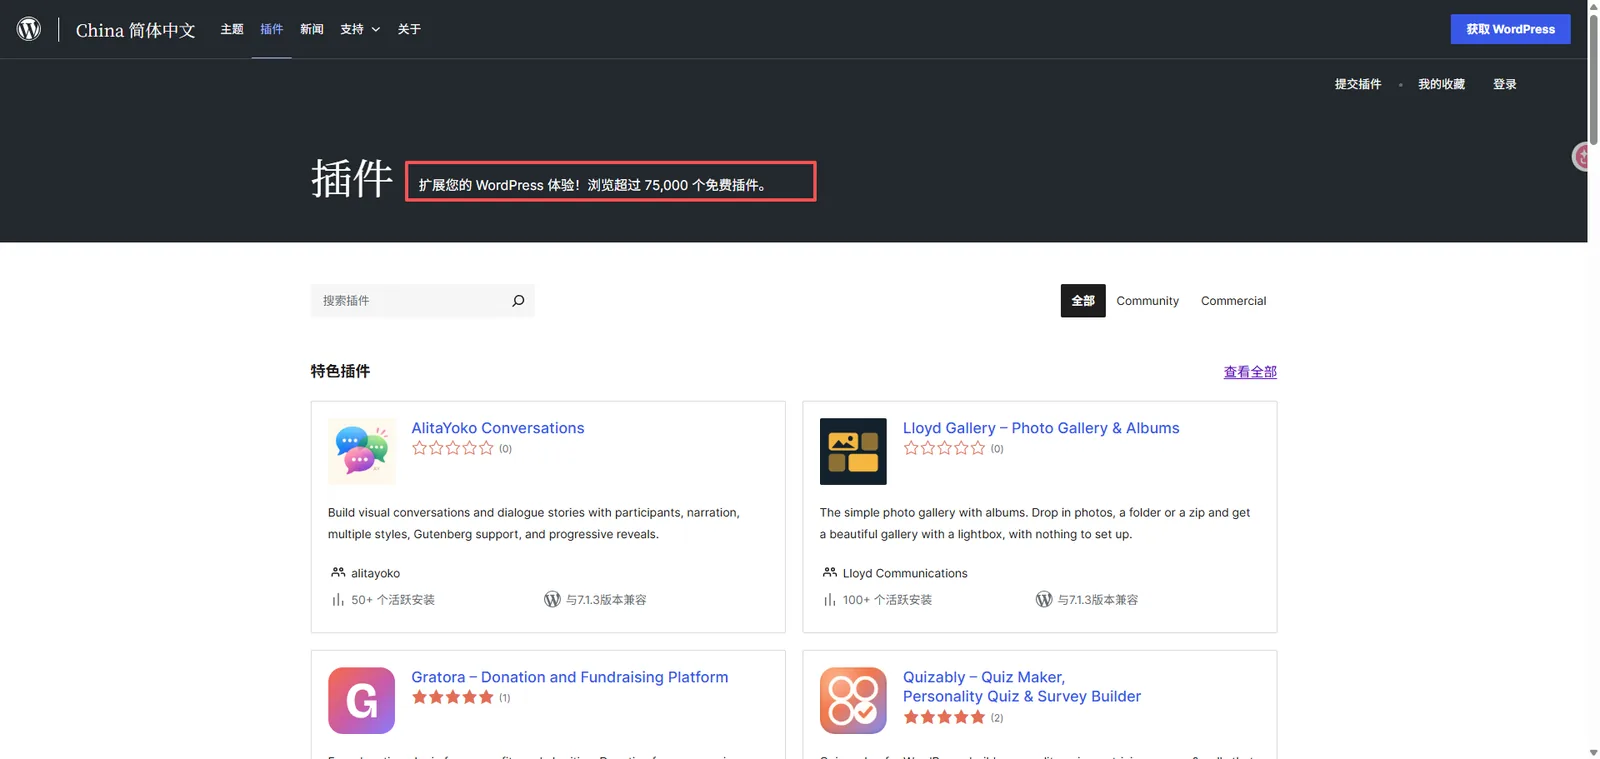Click Quizably five-star rating
Screen dimensions: 1600x759
pos(944,717)
